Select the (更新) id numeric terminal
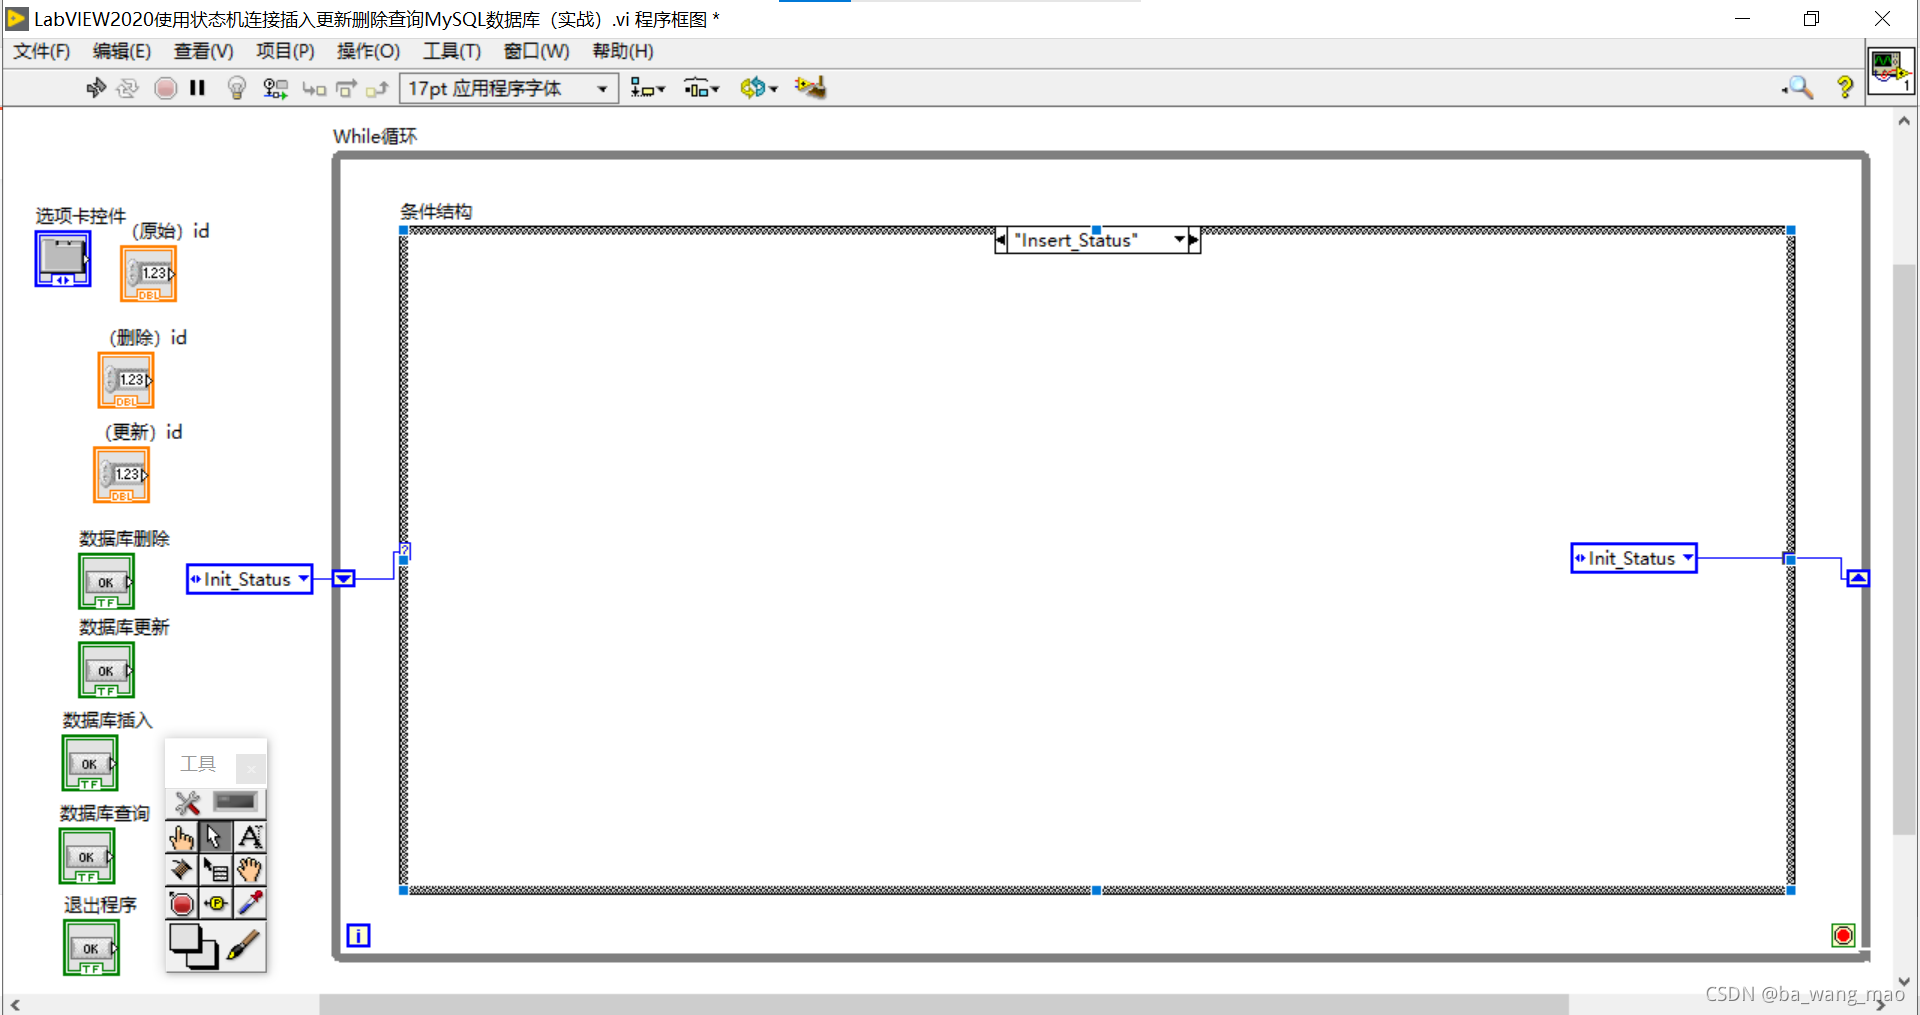The height and width of the screenshot is (1015, 1920). (122, 475)
